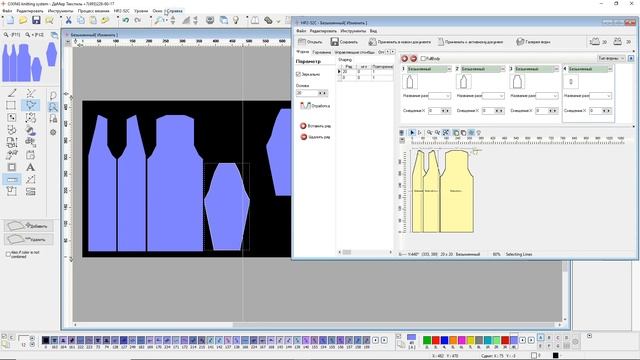This screenshot has width=640, height=360.
Task: Click the first garment view icon at top right
Action: coord(595,41)
